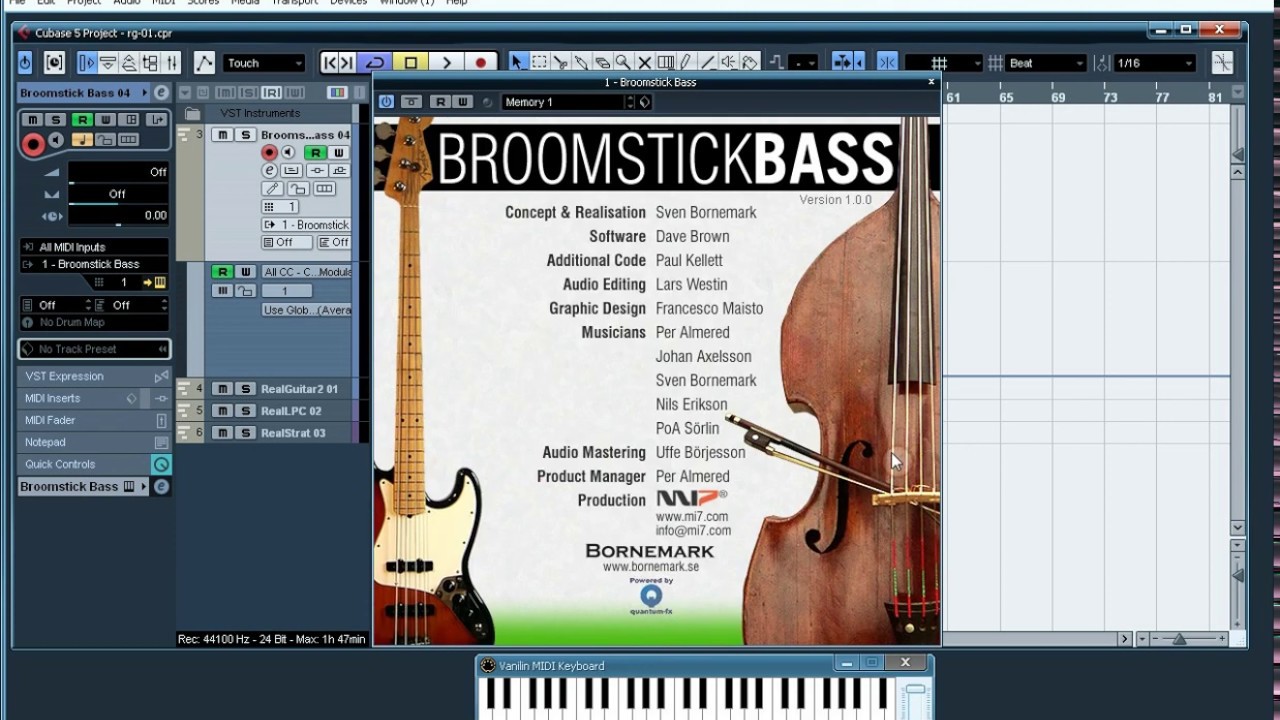Select the Object Selection arrow tool
The height and width of the screenshot is (720, 1280).
point(517,63)
